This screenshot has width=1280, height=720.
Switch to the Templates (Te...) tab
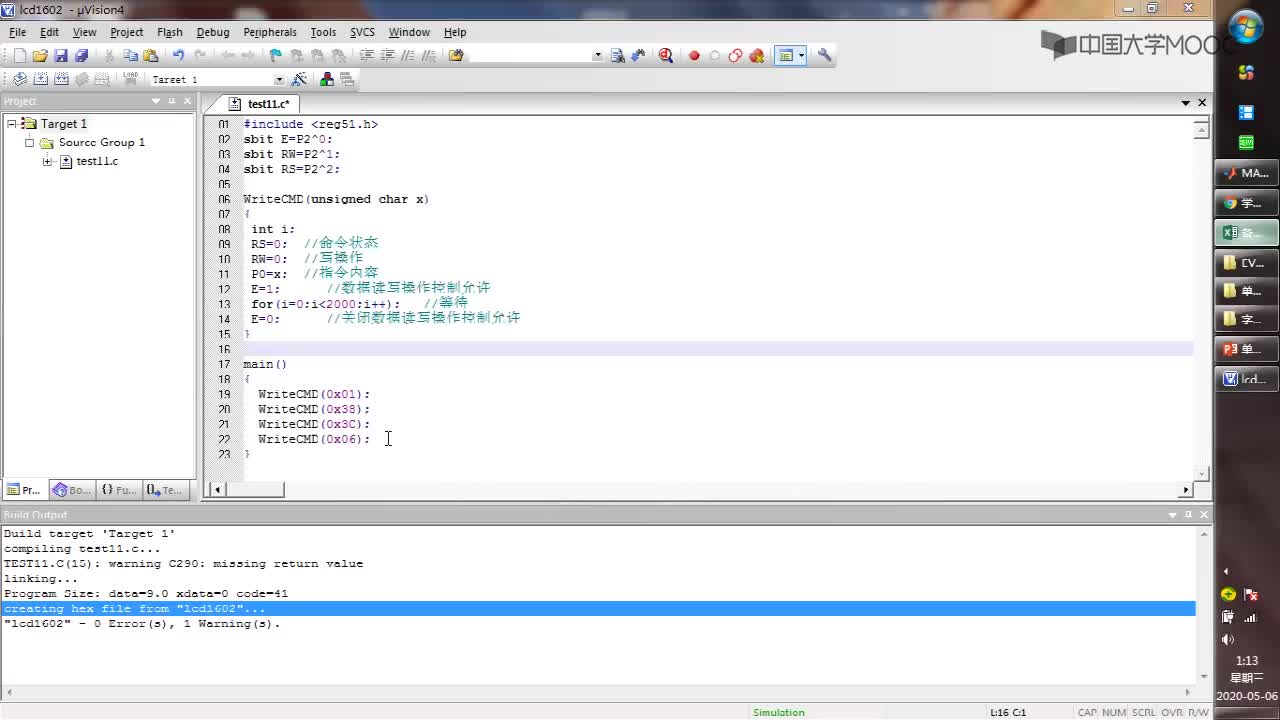(165, 490)
